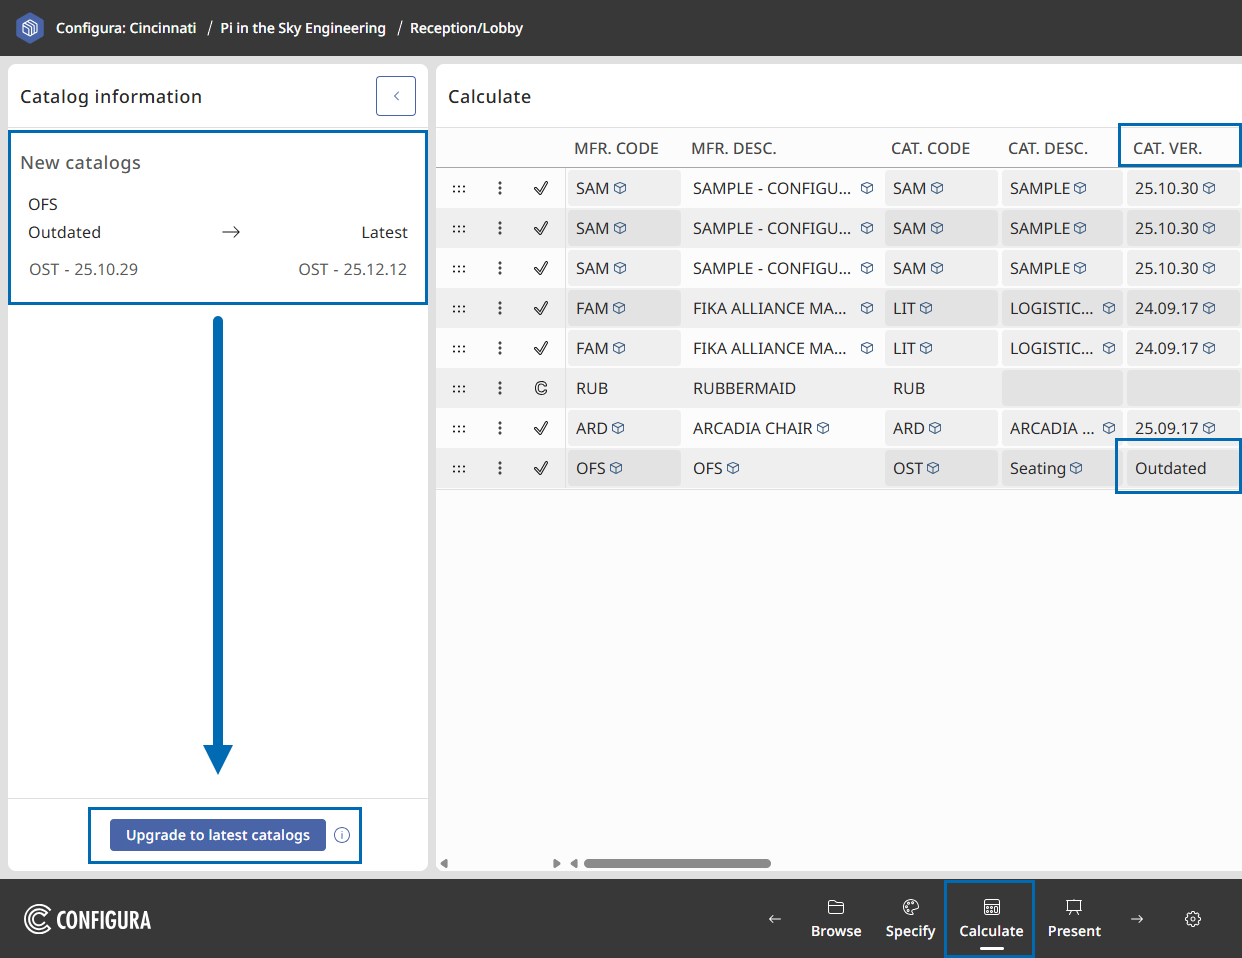Switch to the Calculate tab
Screen dimensions: 1242x958
(x=991, y=919)
